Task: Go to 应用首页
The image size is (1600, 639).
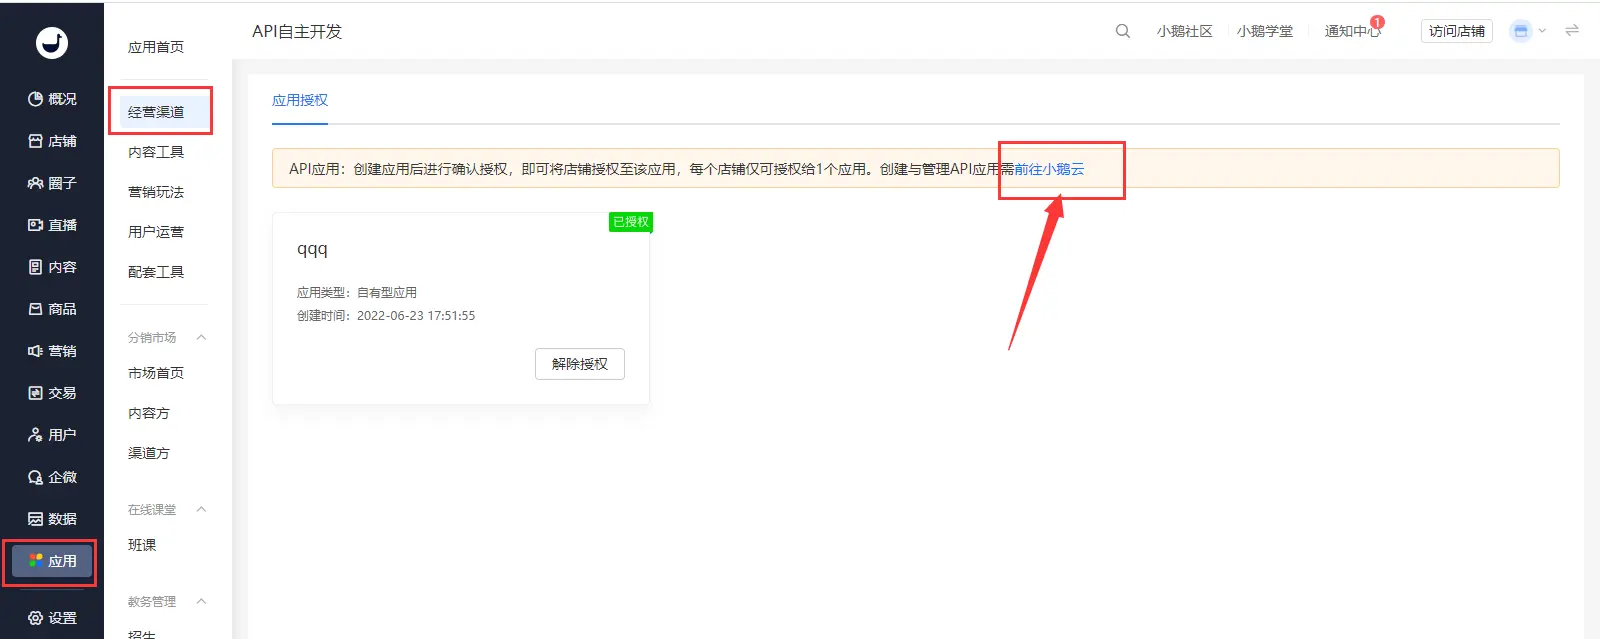Action: coord(156,47)
